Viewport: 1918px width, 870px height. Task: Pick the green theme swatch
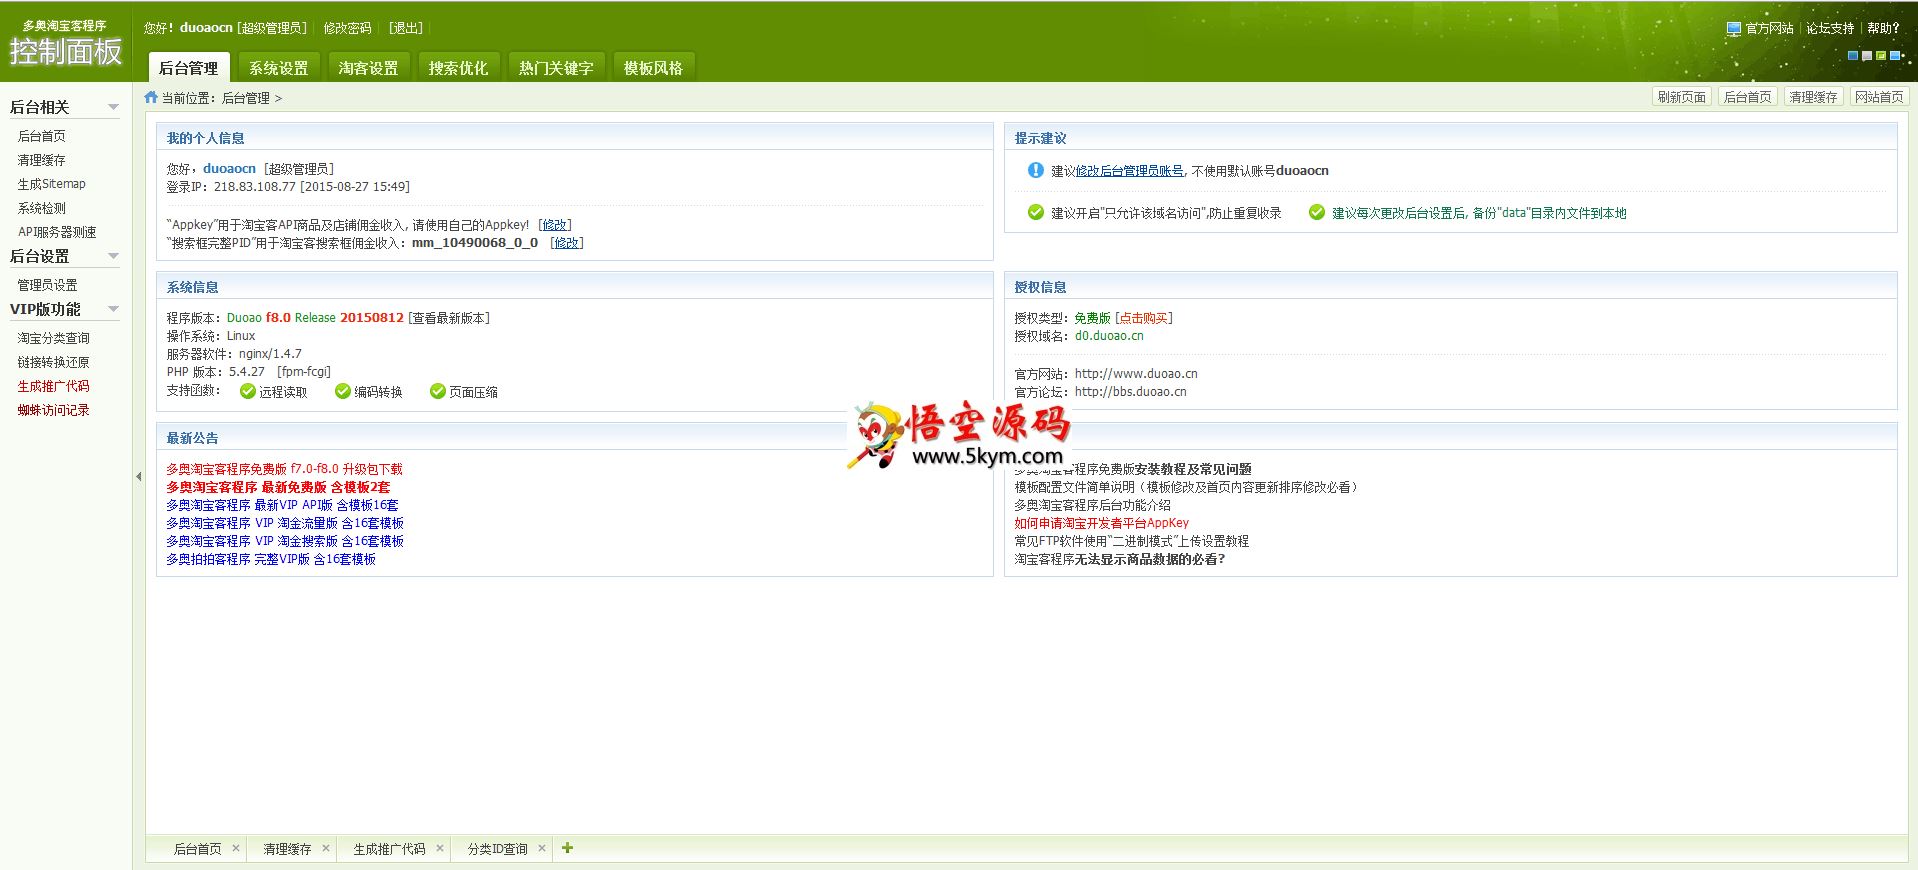coord(1881,56)
